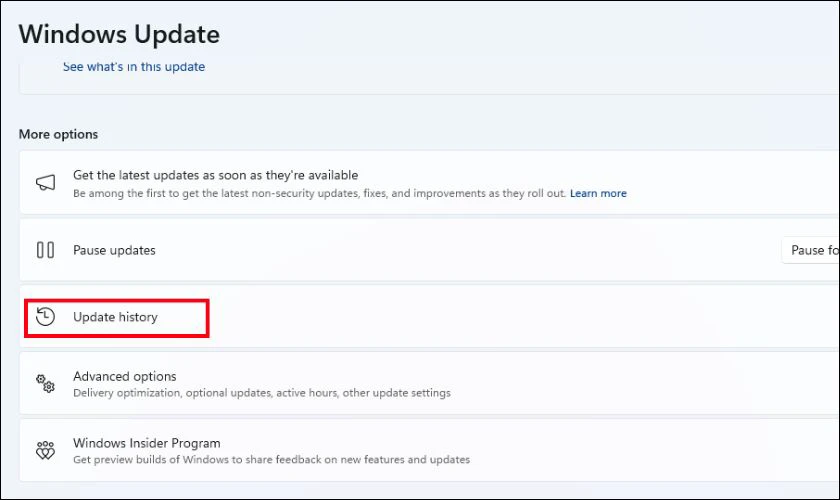This screenshot has height=500, width=840.
Task: Click the Pause updates label
Action: click(x=114, y=250)
